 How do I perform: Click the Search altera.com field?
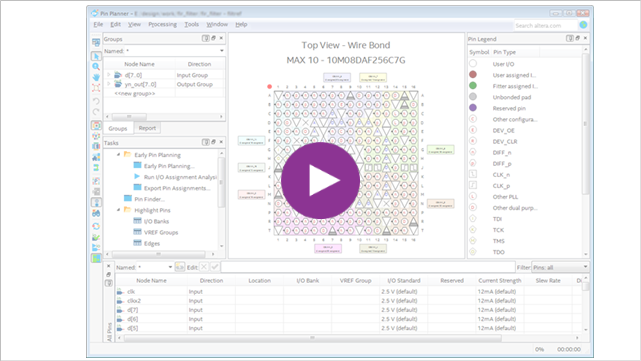pyautogui.click(x=545, y=25)
